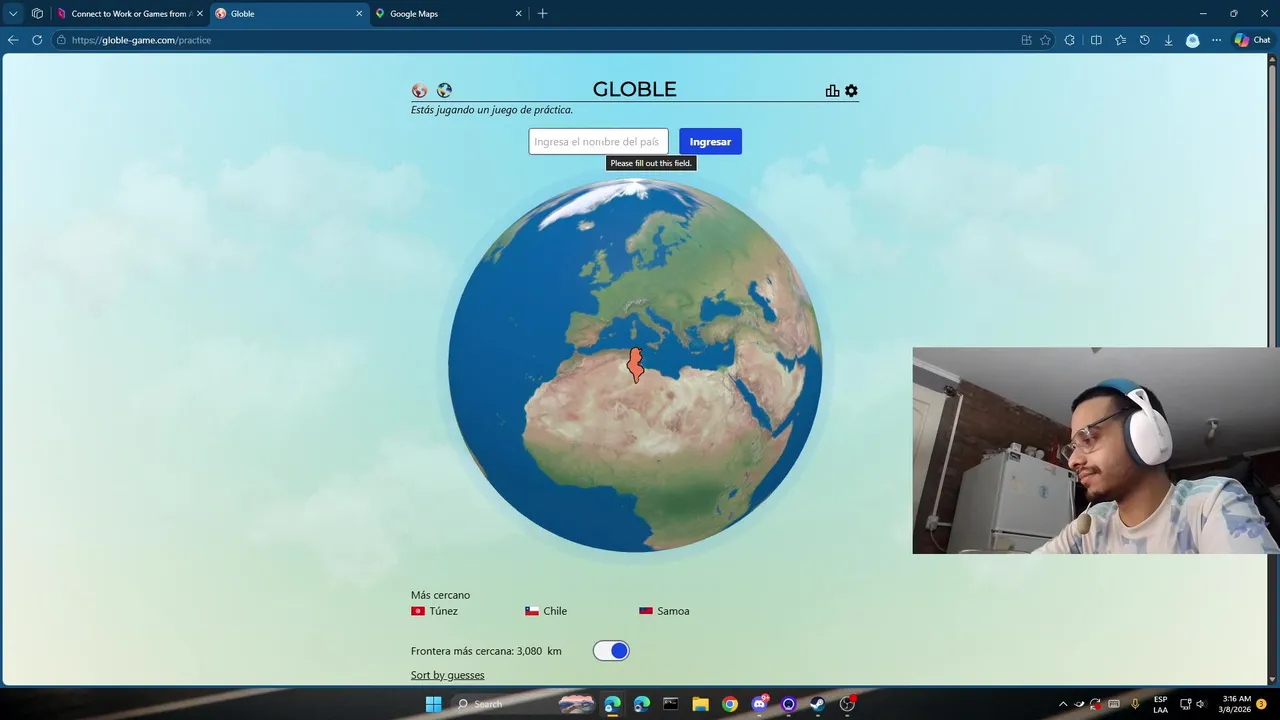The width and height of the screenshot is (1280, 720).
Task: Open the apps grid icon in address bar
Action: click(1026, 40)
